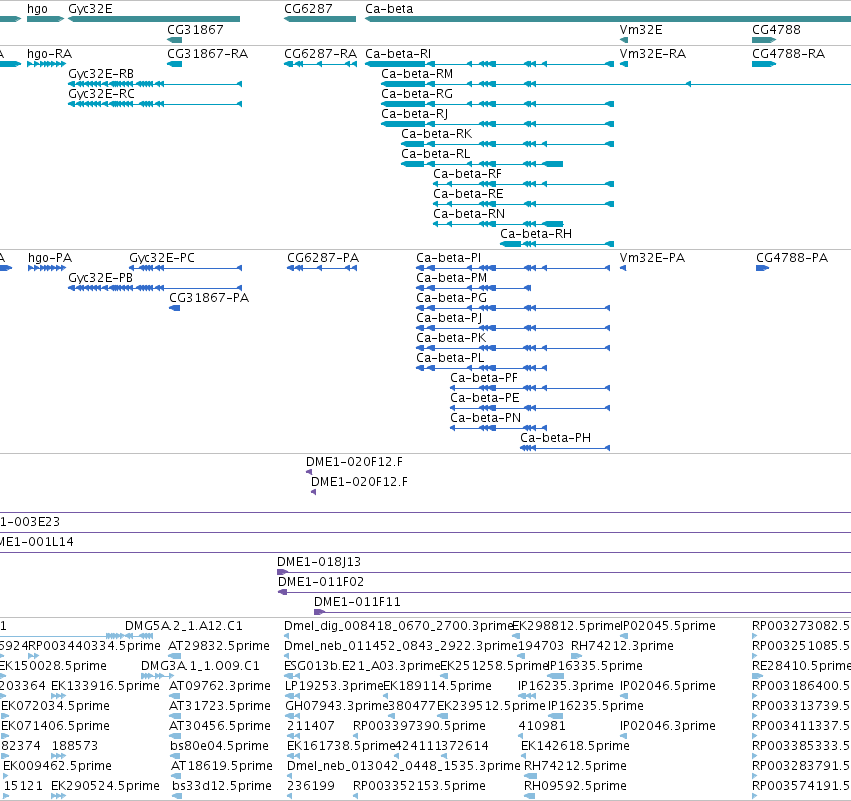This screenshot has width=851, height=801.
Task: Select the Ca-beta-RE transcript label
Action: (468, 194)
